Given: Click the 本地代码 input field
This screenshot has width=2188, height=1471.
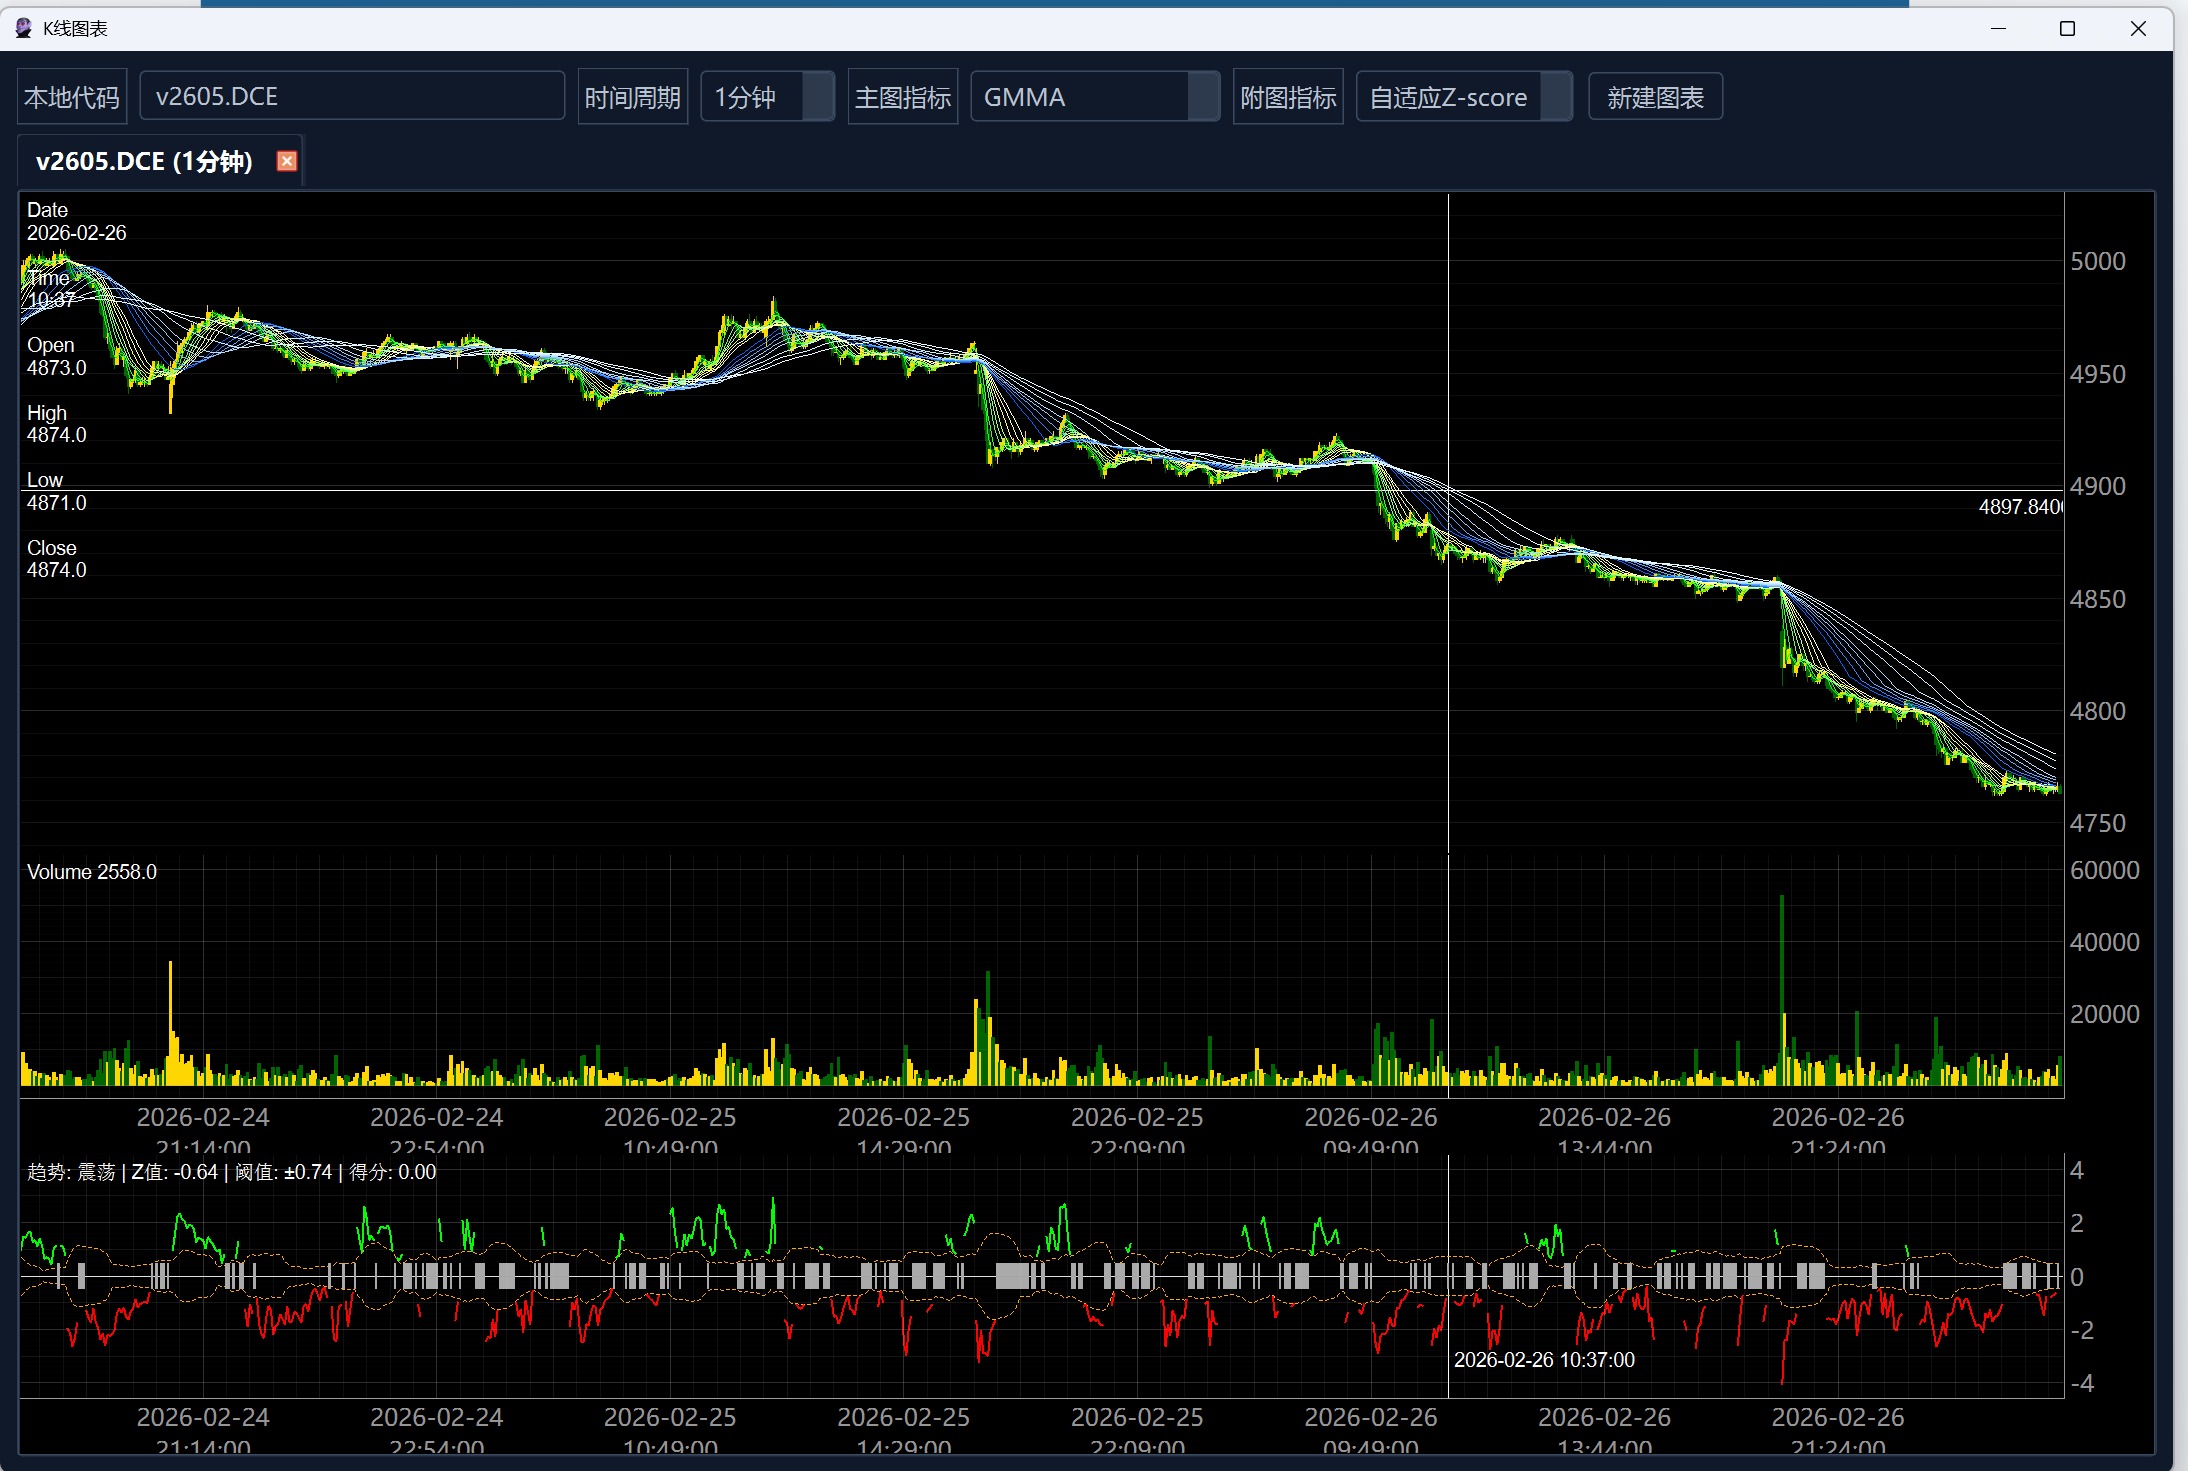Looking at the screenshot, I should pyautogui.click(x=352, y=97).
